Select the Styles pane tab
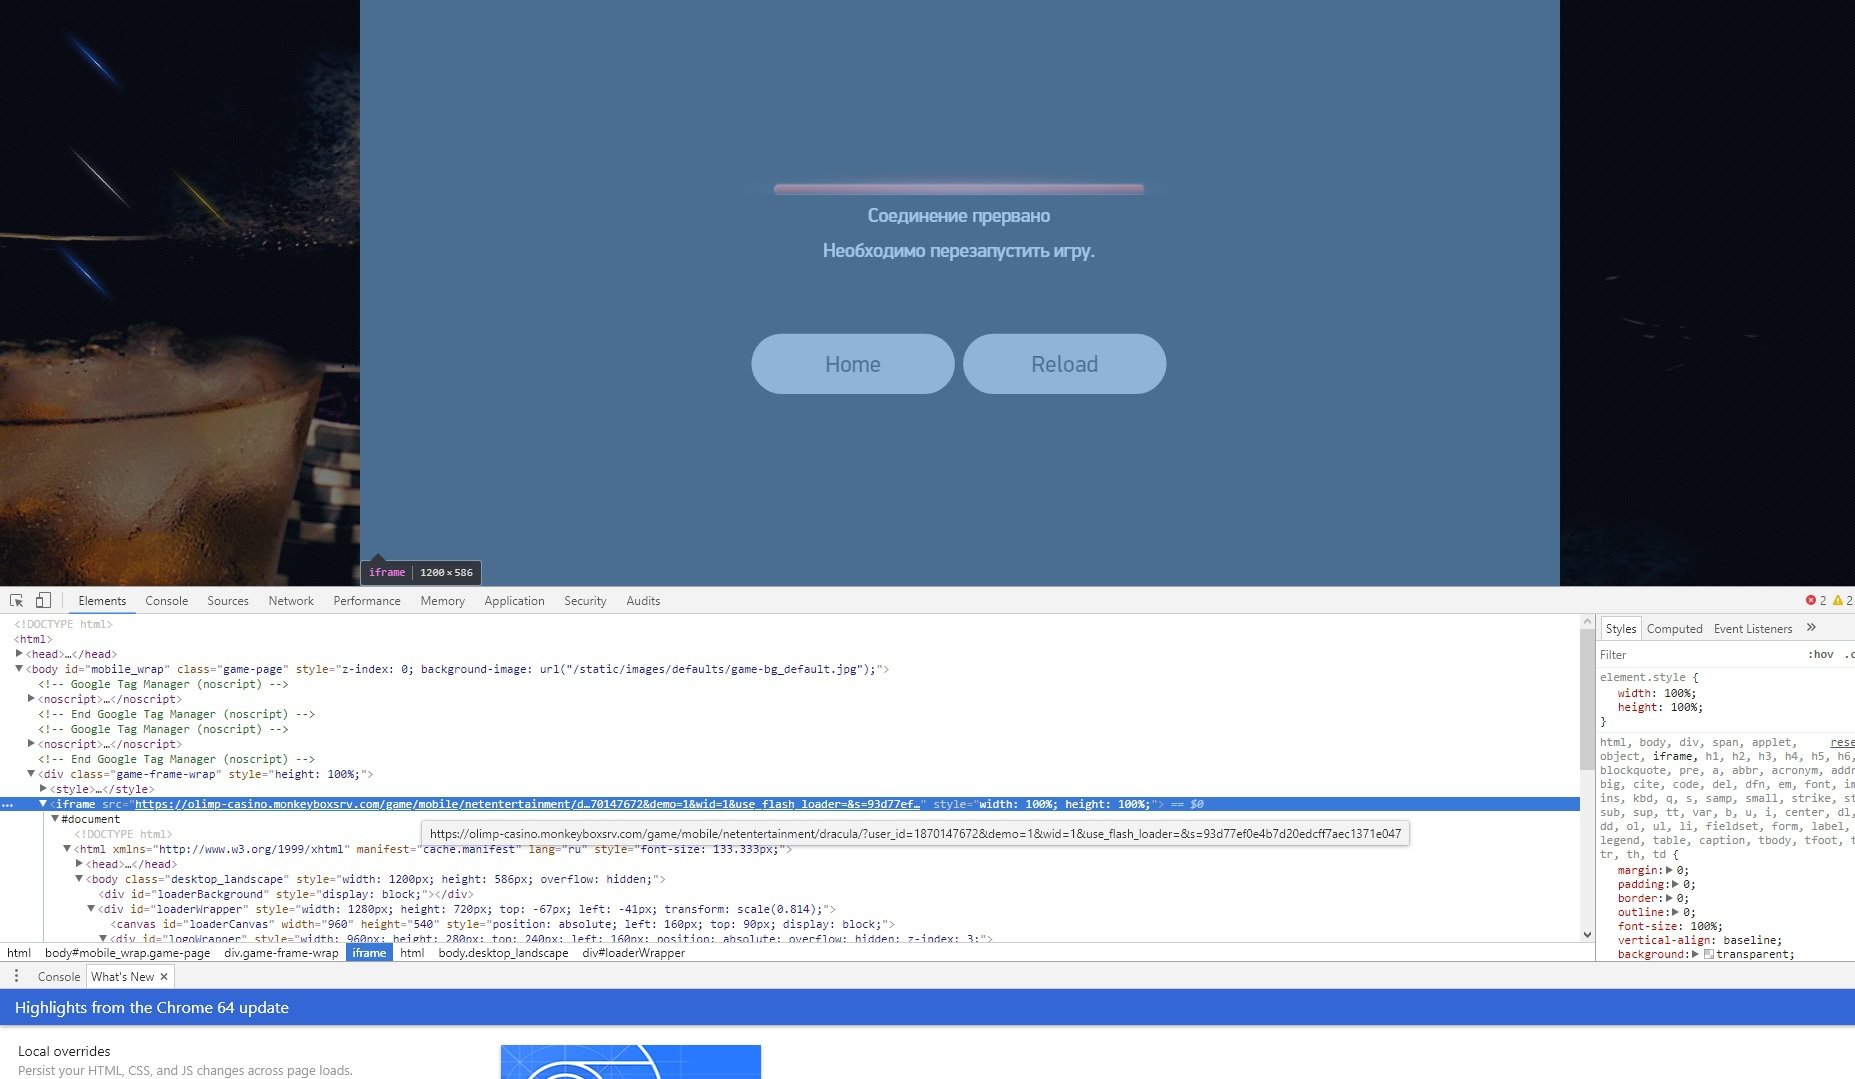 point(1620,629)
